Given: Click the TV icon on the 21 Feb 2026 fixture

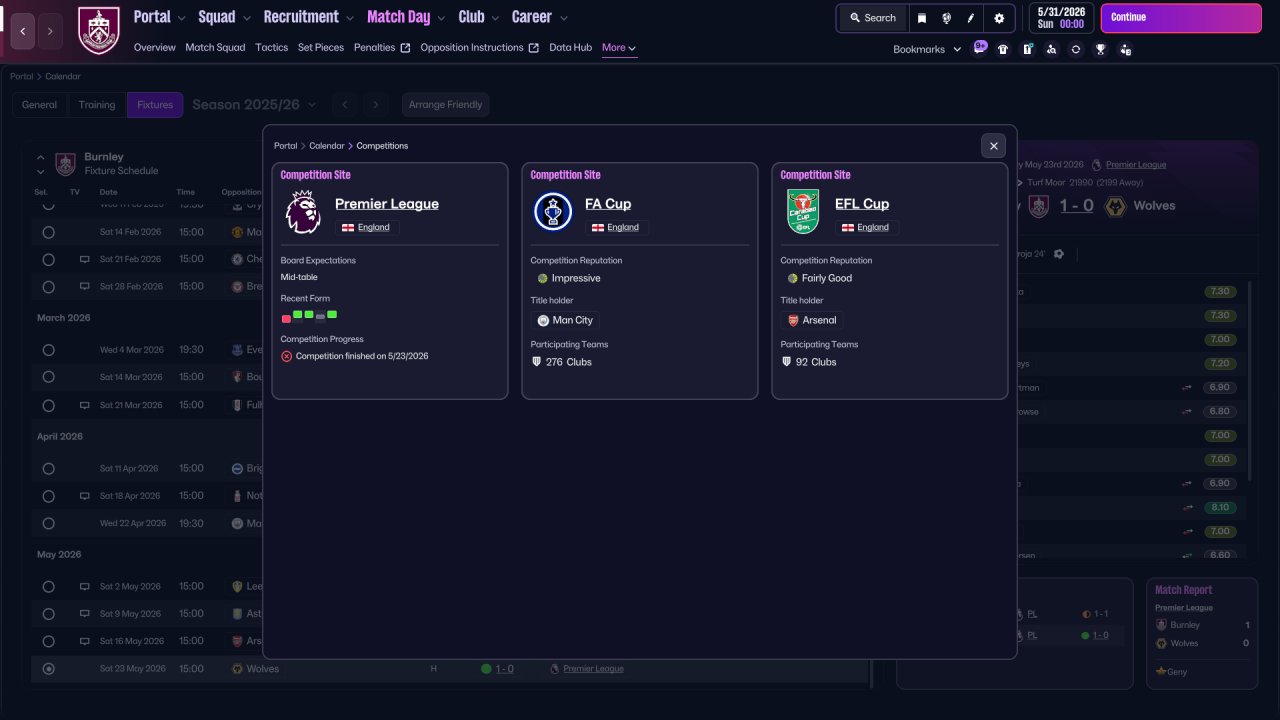Looking at the screenshot, I should 85,259.
